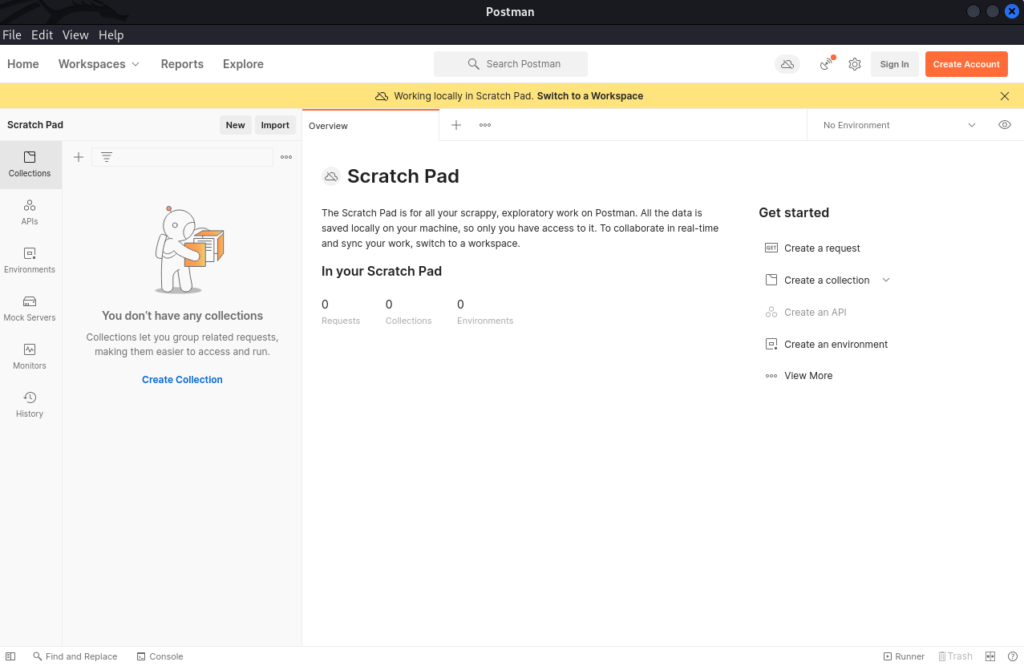Open the No Environment dropdown
Image resolution: width=1024 pixels, height=666 pixels.
[899, 125]
